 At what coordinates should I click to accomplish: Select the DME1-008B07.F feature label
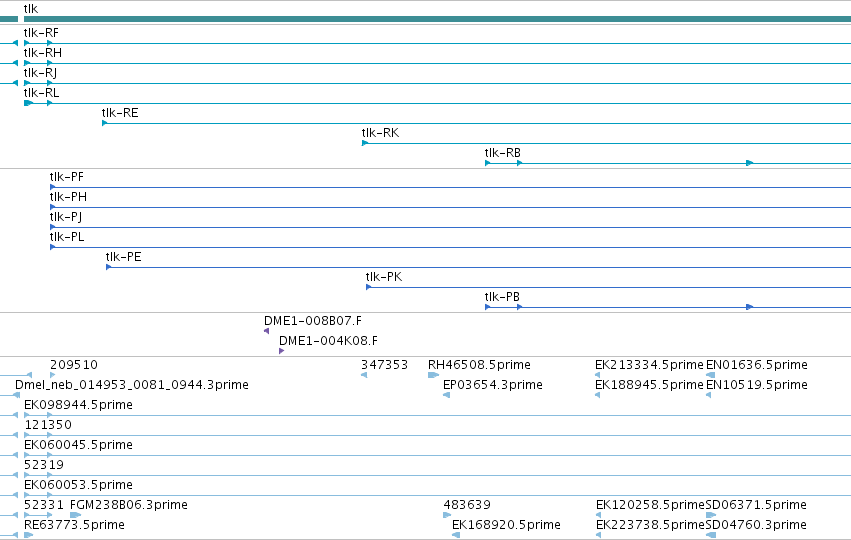click(x=313, y=321)
